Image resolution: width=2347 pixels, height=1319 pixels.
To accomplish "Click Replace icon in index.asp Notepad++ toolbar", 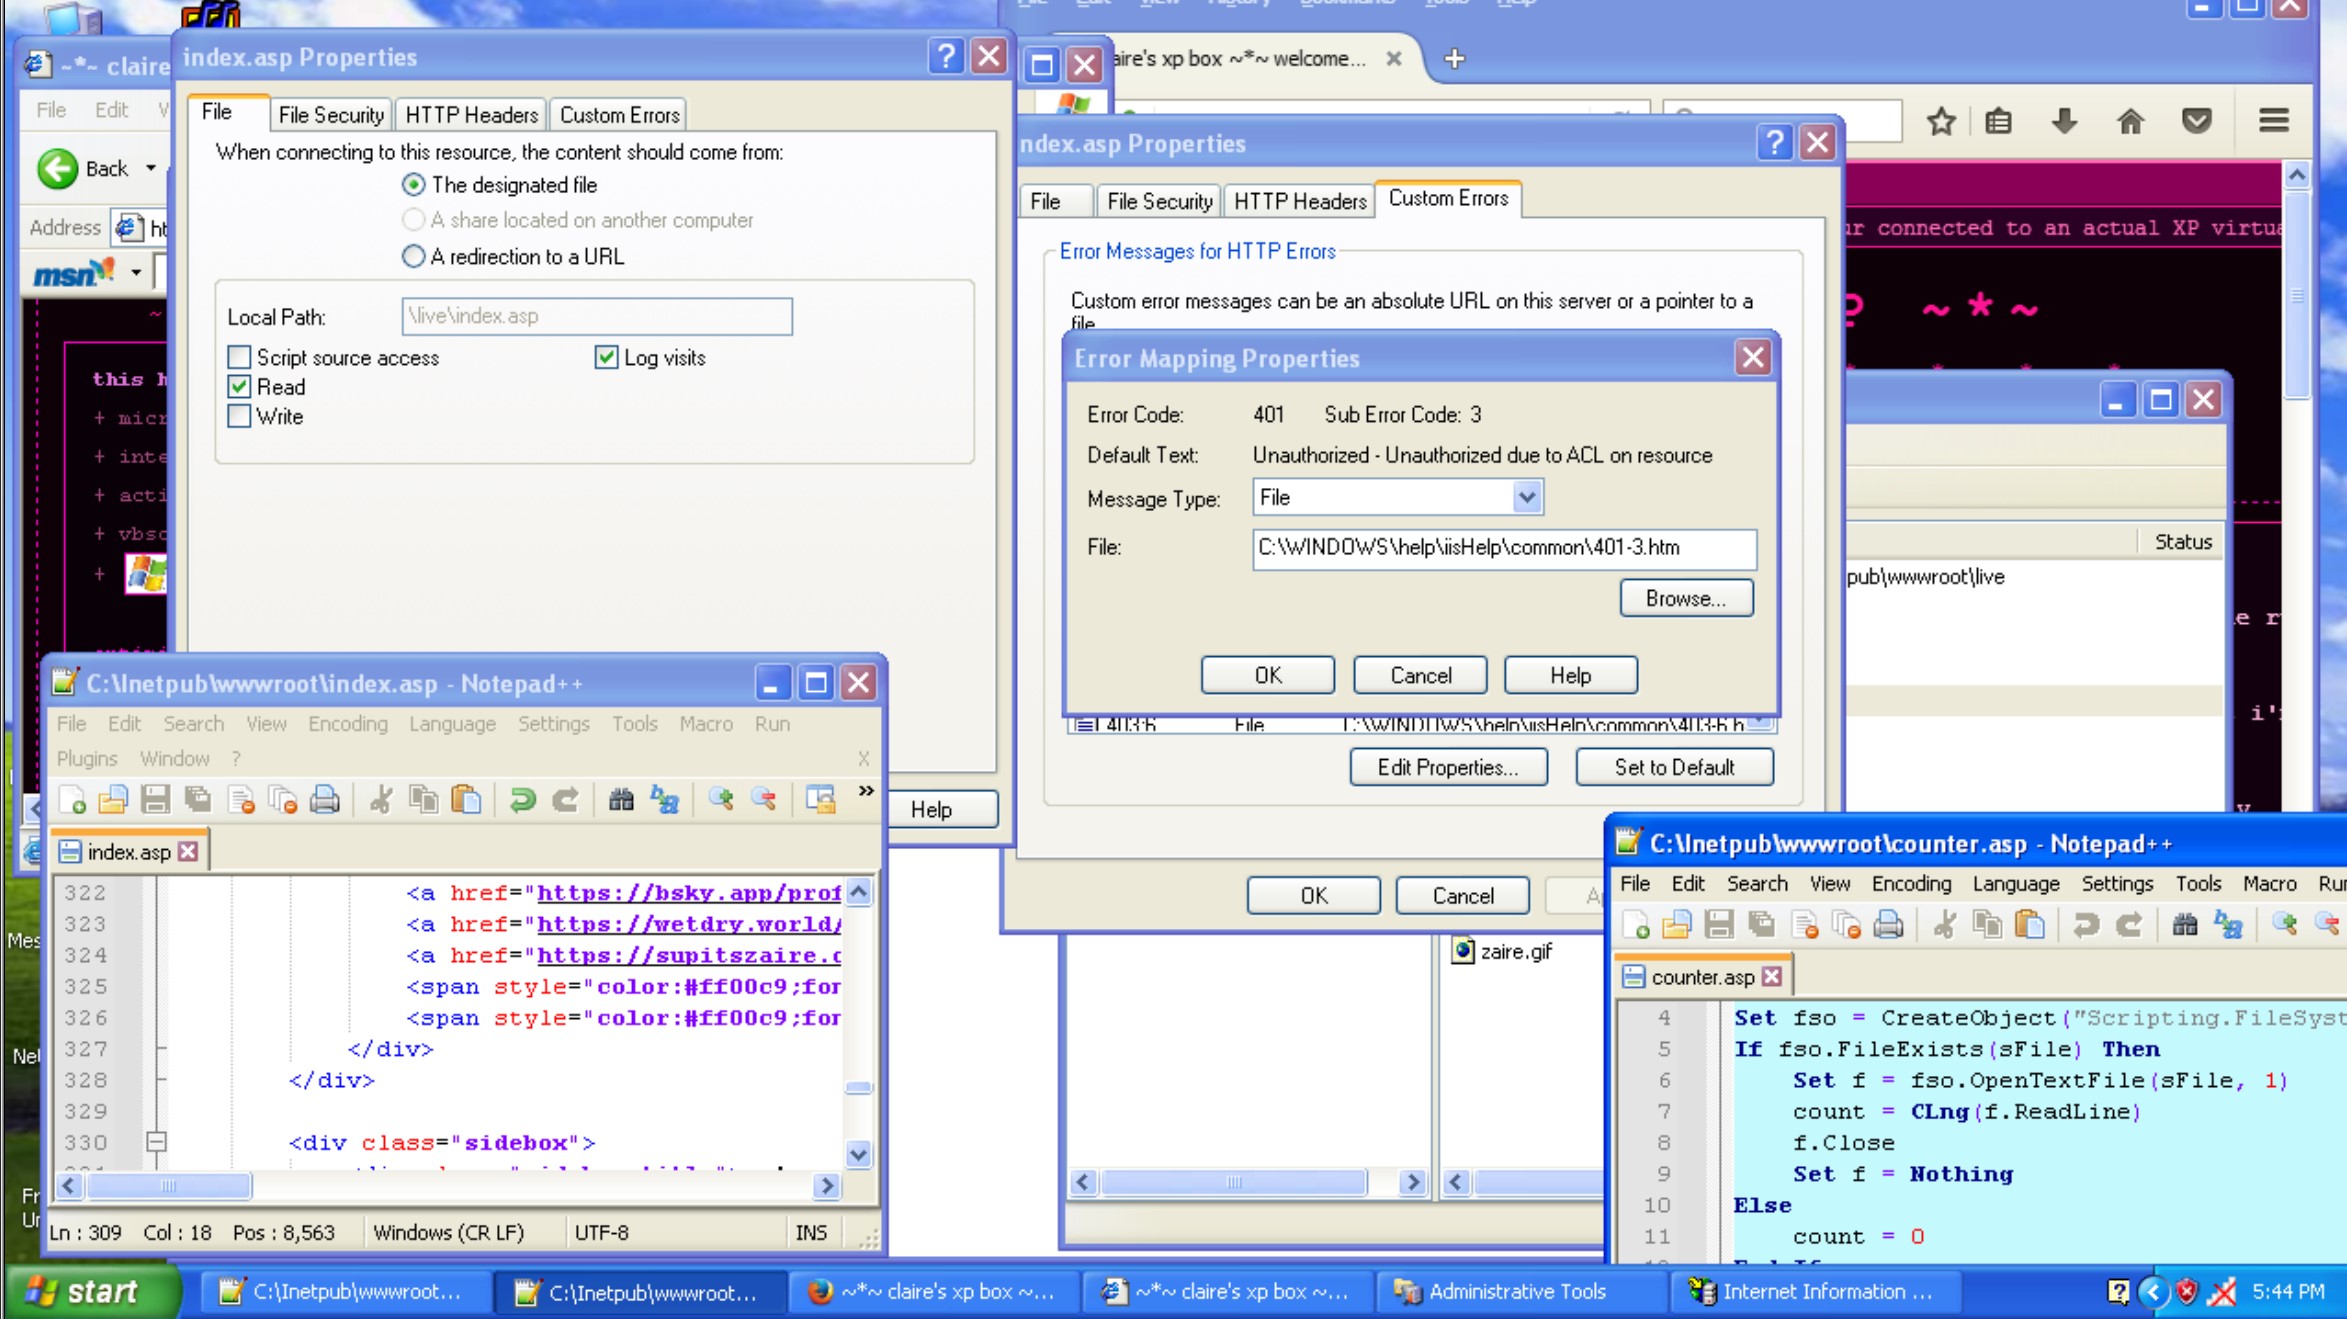I will (x=664, y=799).
